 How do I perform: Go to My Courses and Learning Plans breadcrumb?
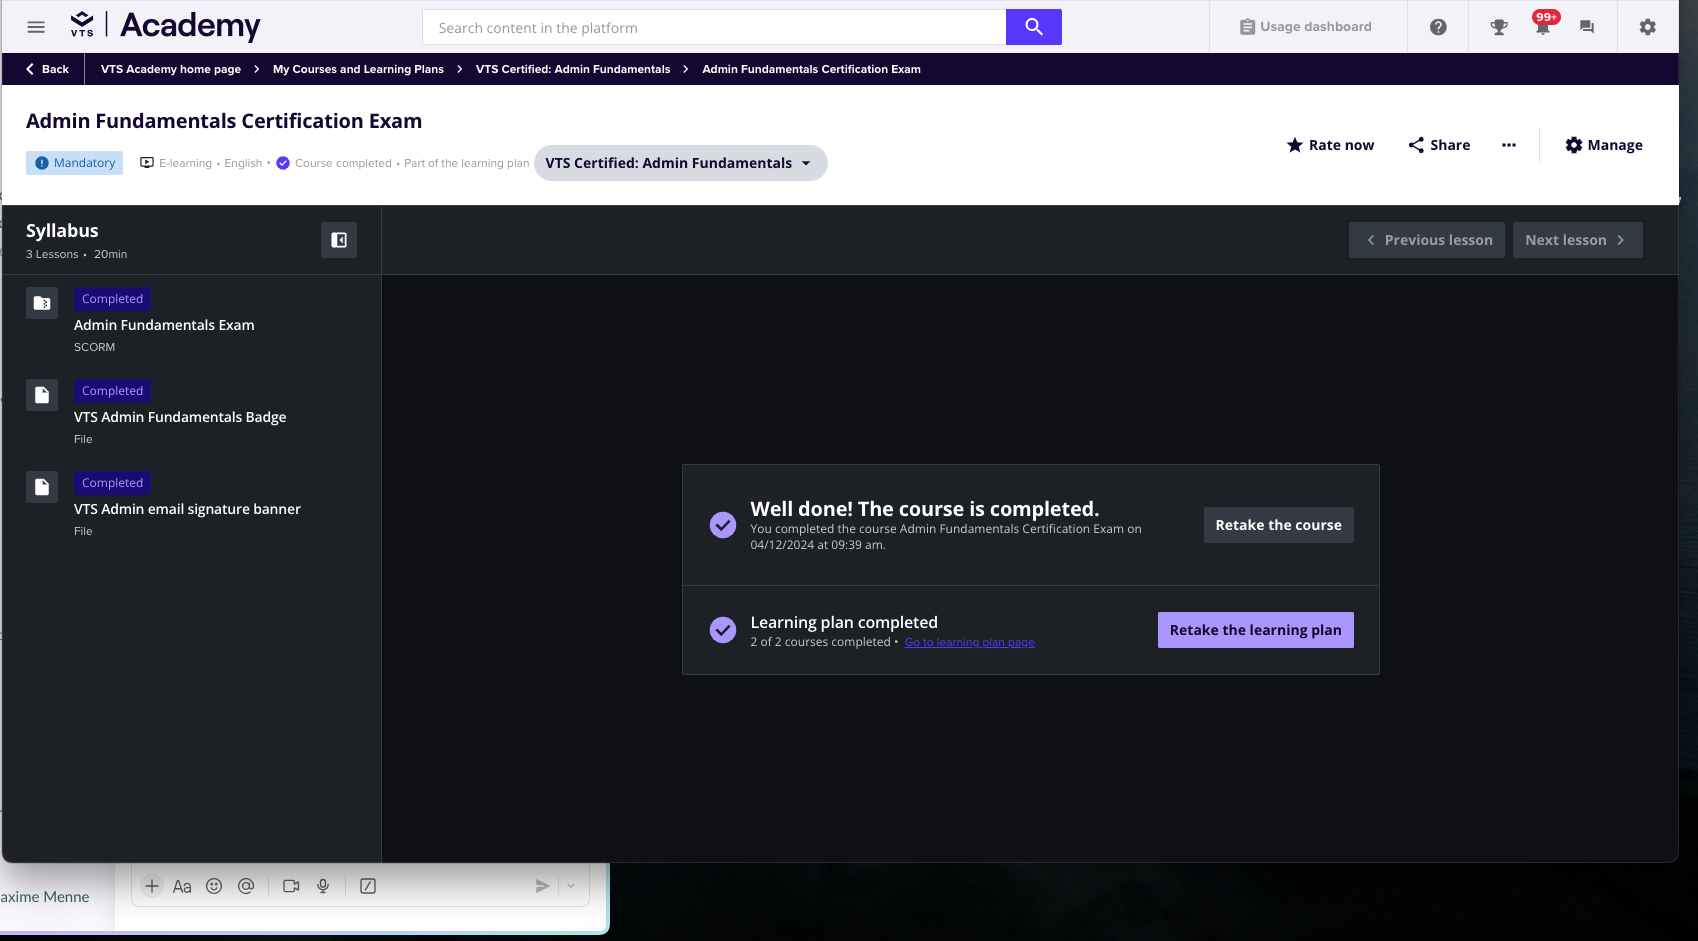pyautogui.click(x=358, y=69)
